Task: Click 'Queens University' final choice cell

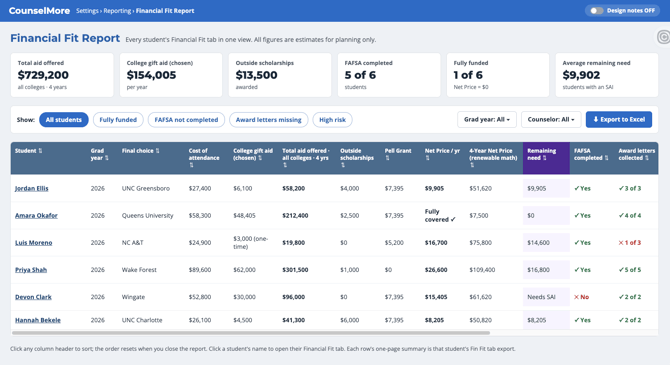Action: [147, 215]
